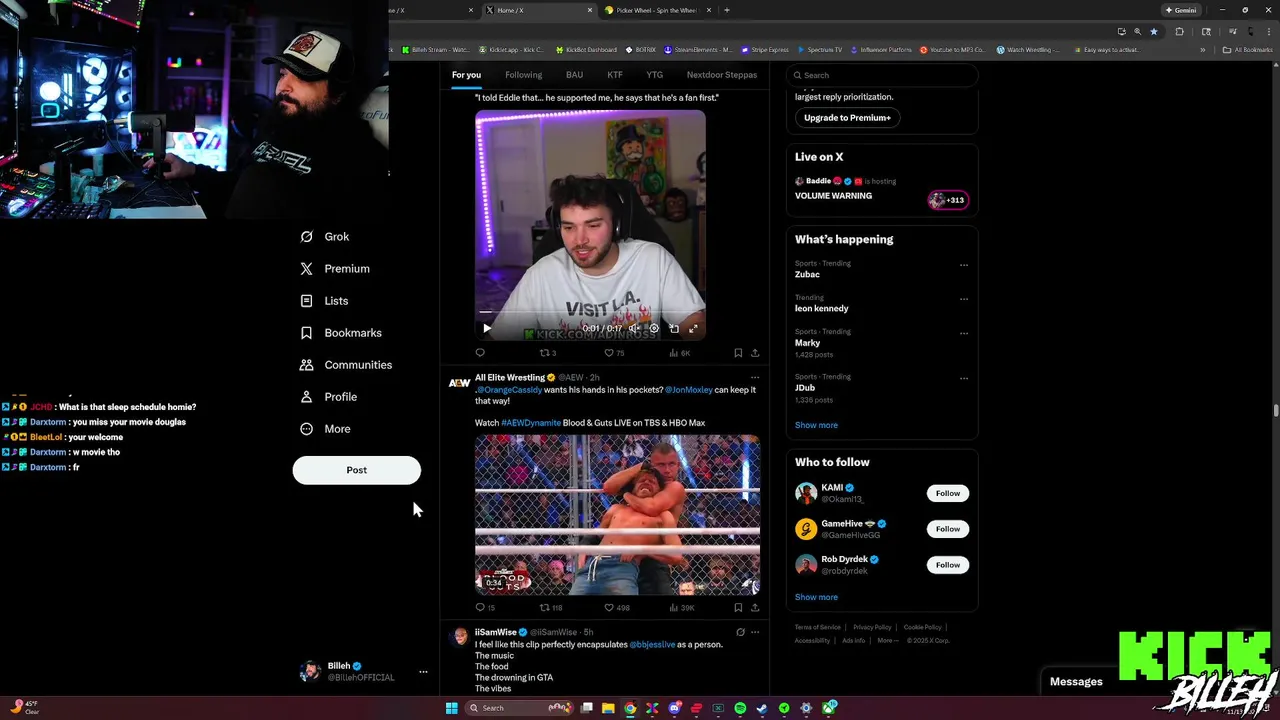The width and height of the screenshot is (1280, 720).
Task: Toggle fullscreen on Adin Ross video
Action: 693,328
